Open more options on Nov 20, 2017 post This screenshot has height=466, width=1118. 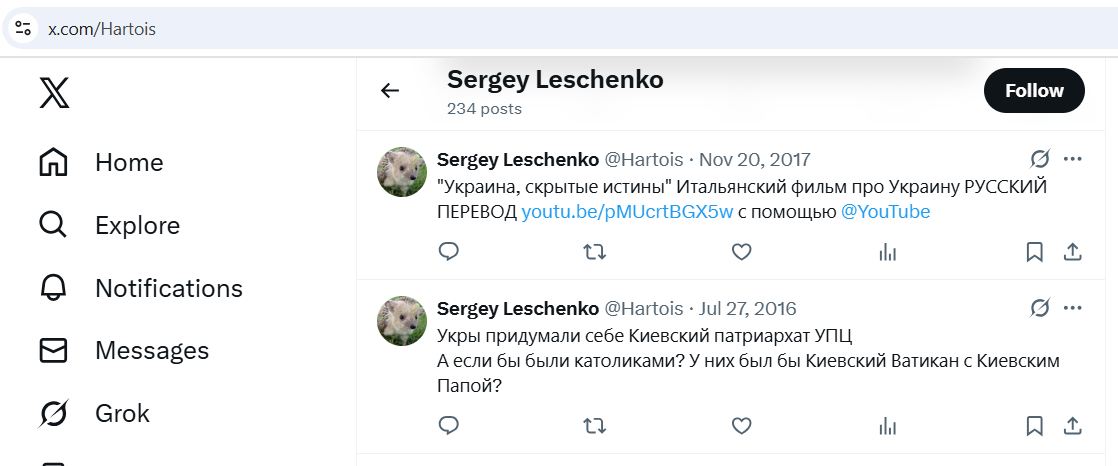tap(1073, 159)
